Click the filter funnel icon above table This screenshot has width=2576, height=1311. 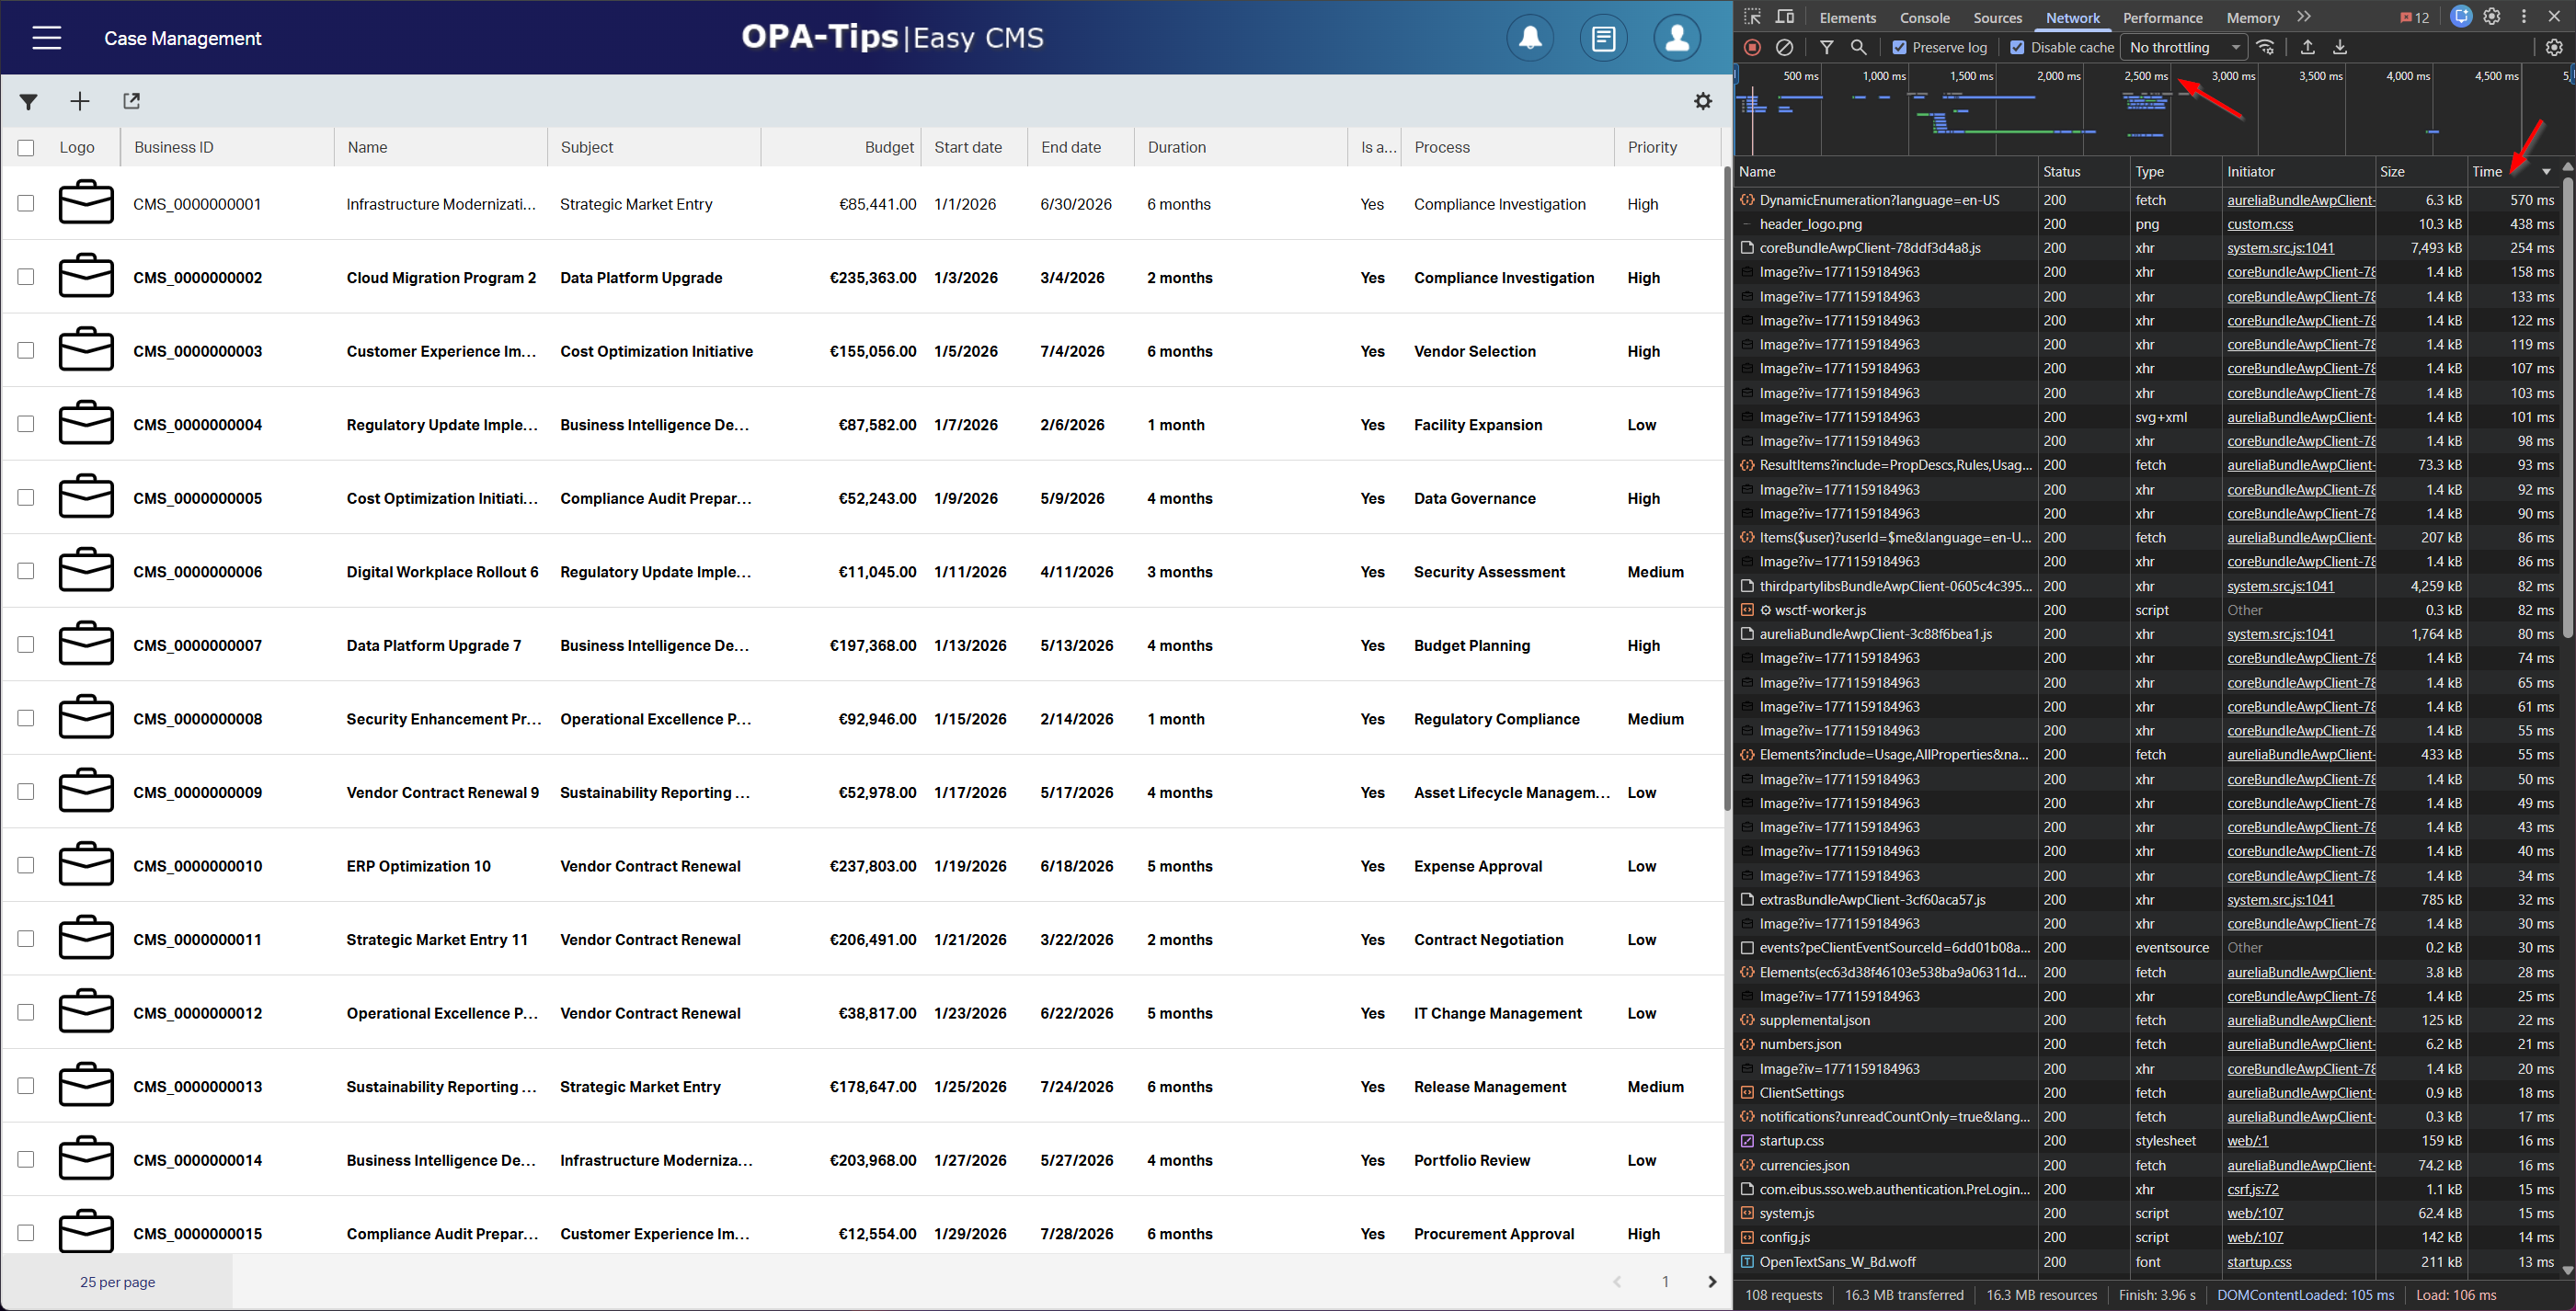pyautogui.click(x=28, y=101)
